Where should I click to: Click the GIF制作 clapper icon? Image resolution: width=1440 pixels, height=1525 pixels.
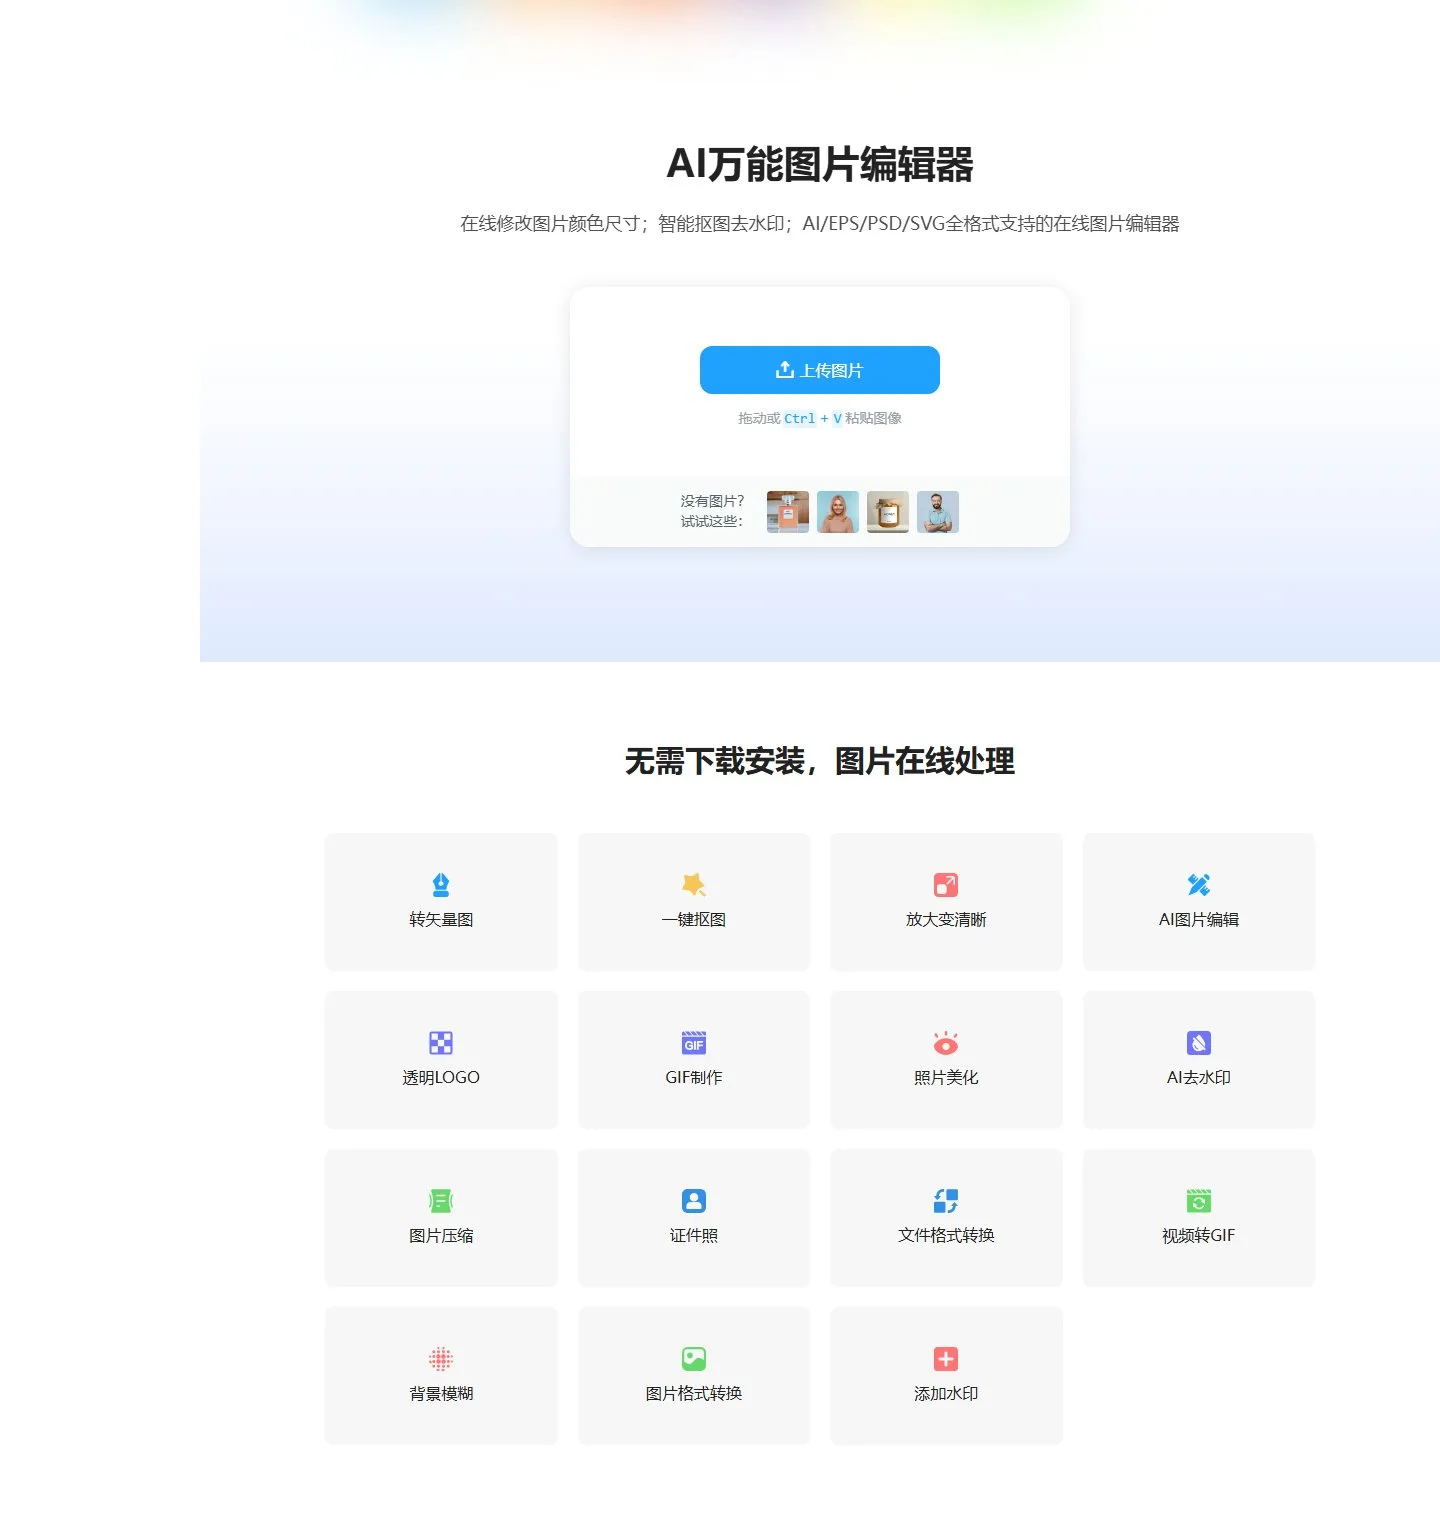click(x=694, y=1043)
